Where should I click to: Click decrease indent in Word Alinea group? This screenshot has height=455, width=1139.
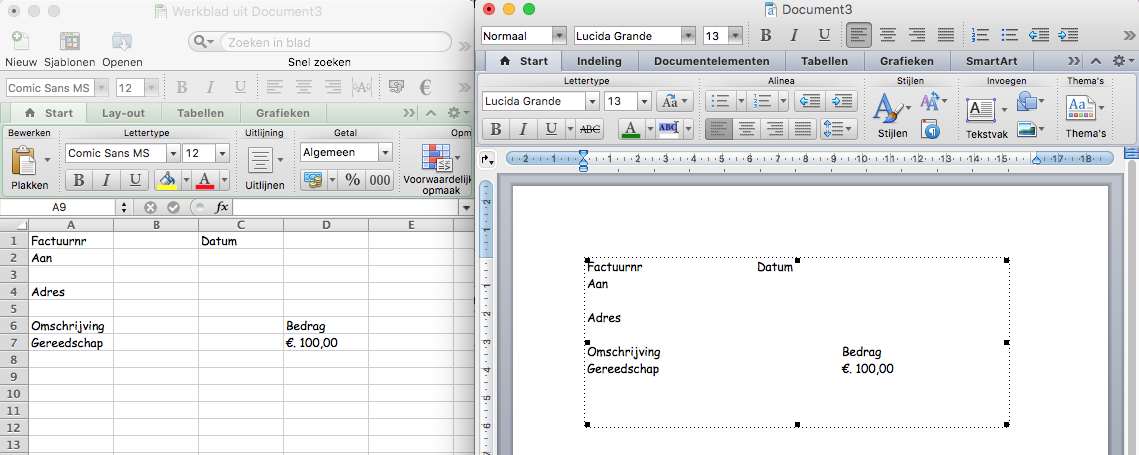(808, 101)
